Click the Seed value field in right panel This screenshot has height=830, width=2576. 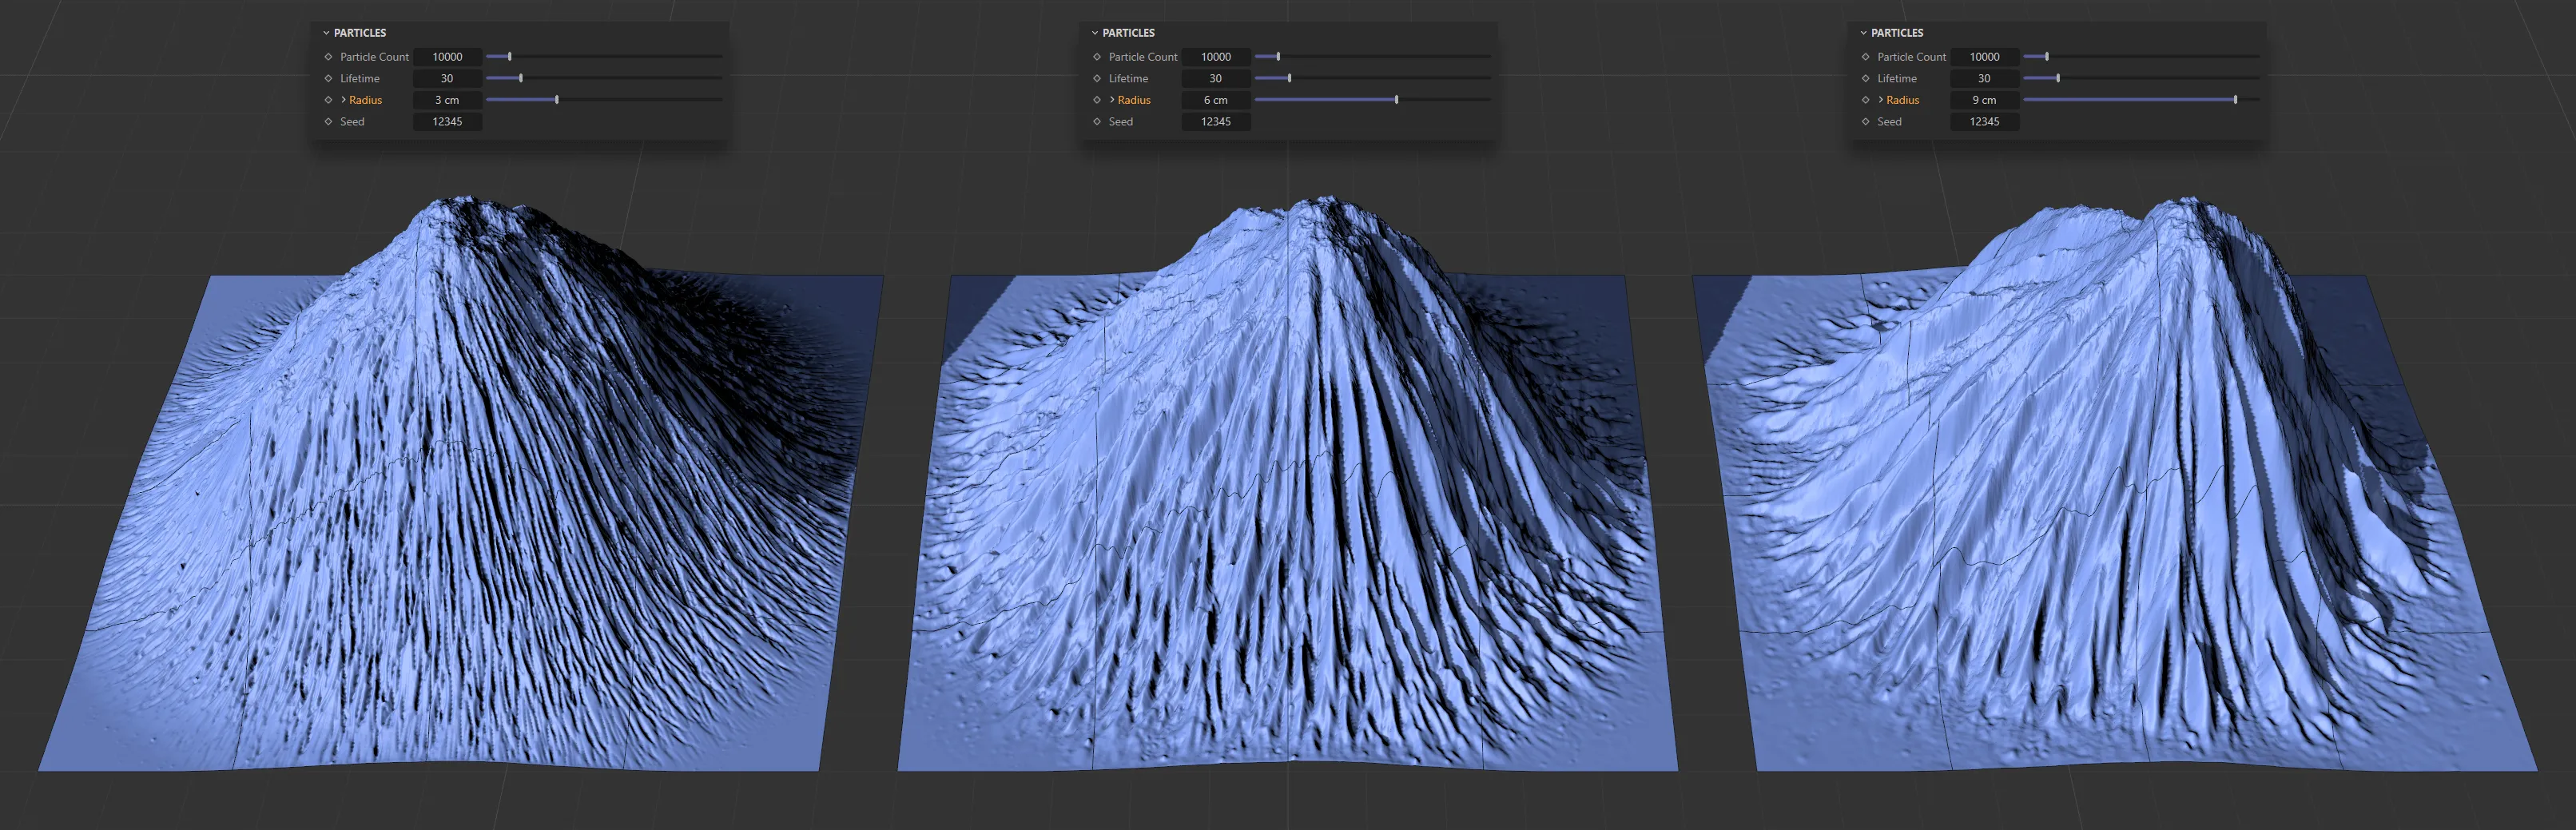click(1984, 122)
